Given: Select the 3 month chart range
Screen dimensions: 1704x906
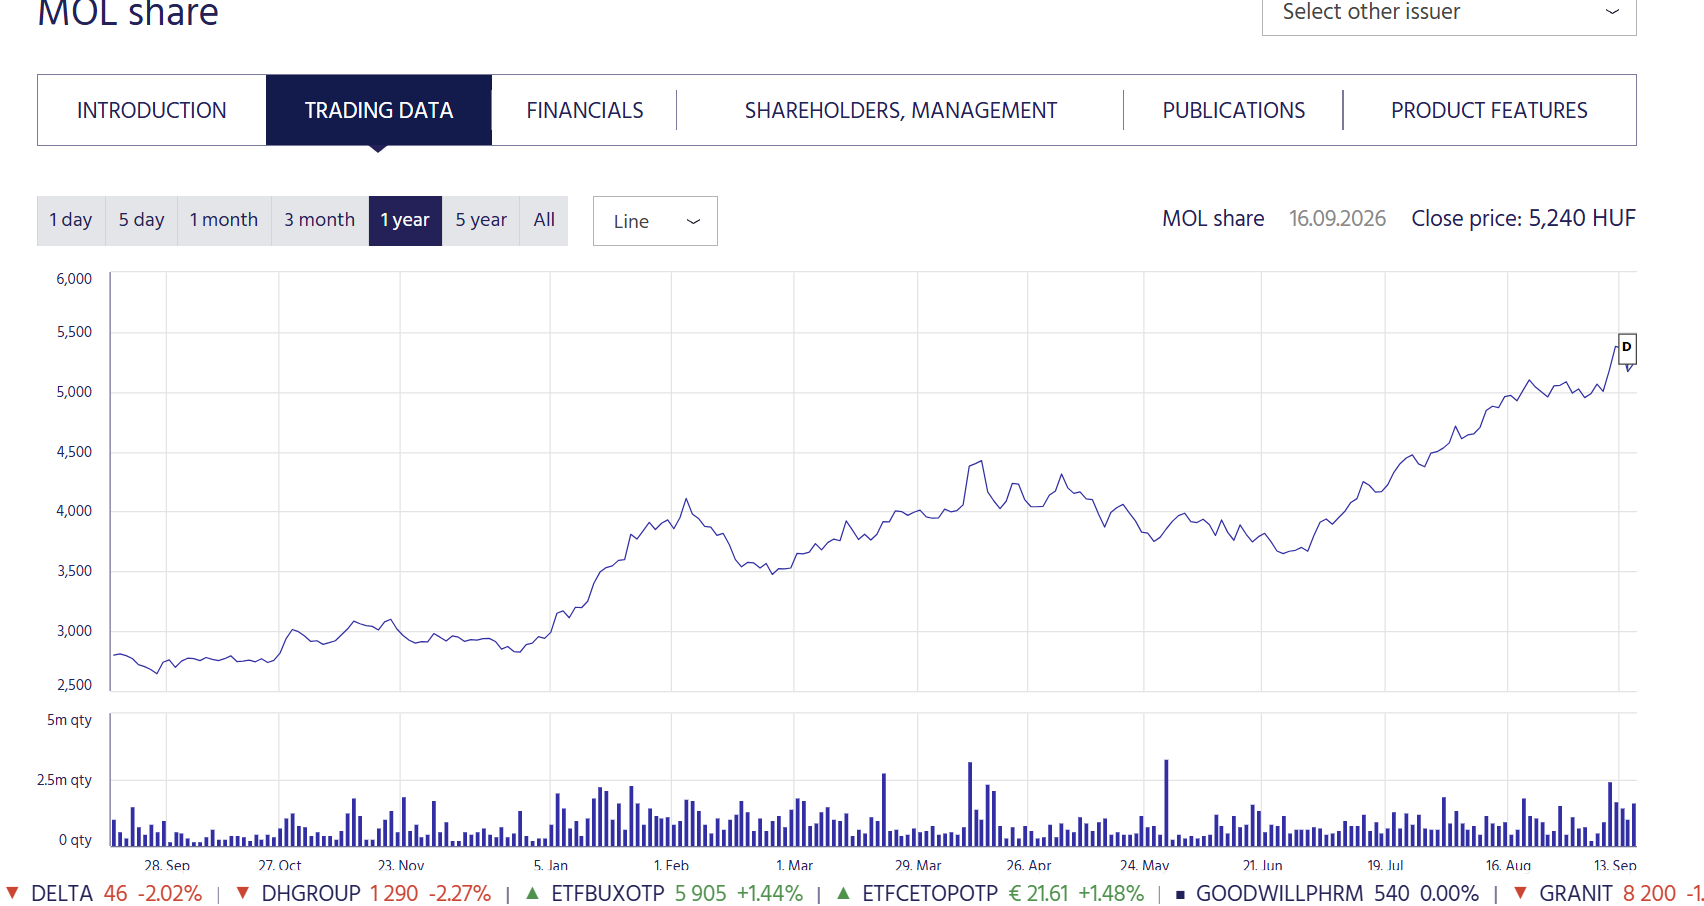Looking at the screenshot, I should (x=320, y=220).
